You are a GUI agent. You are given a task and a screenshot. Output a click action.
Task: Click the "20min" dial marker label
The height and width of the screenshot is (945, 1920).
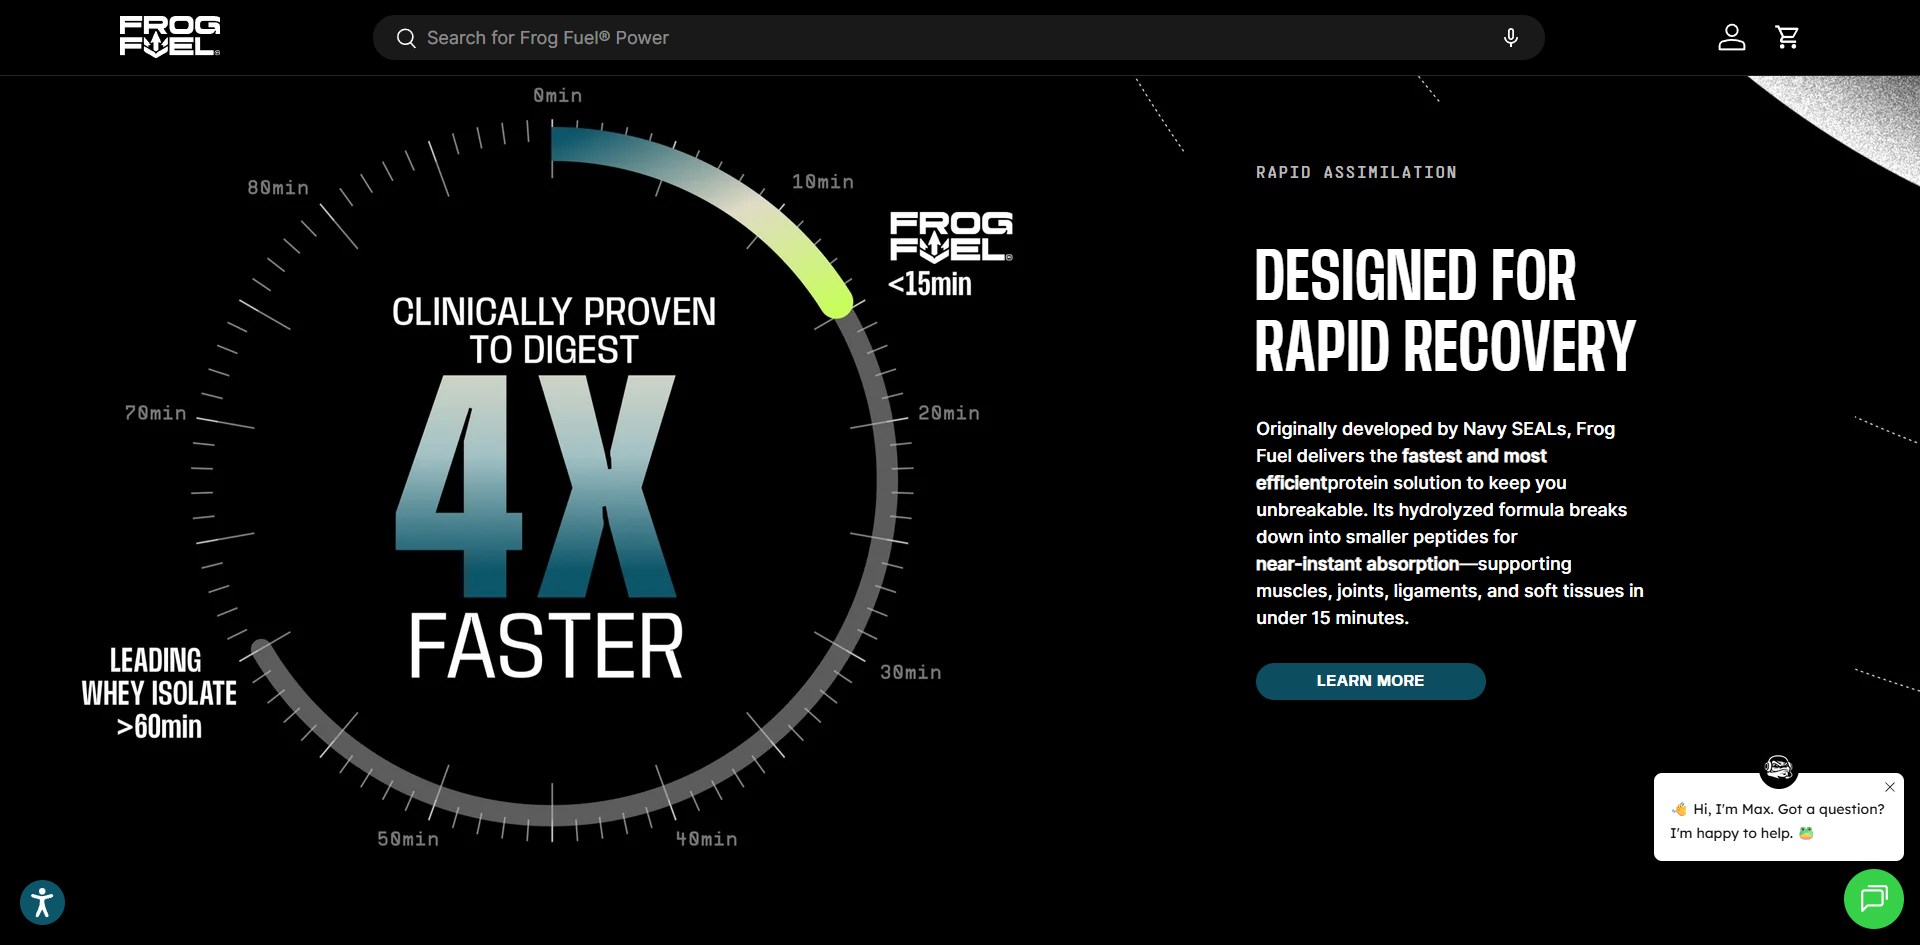click(949, 413)
